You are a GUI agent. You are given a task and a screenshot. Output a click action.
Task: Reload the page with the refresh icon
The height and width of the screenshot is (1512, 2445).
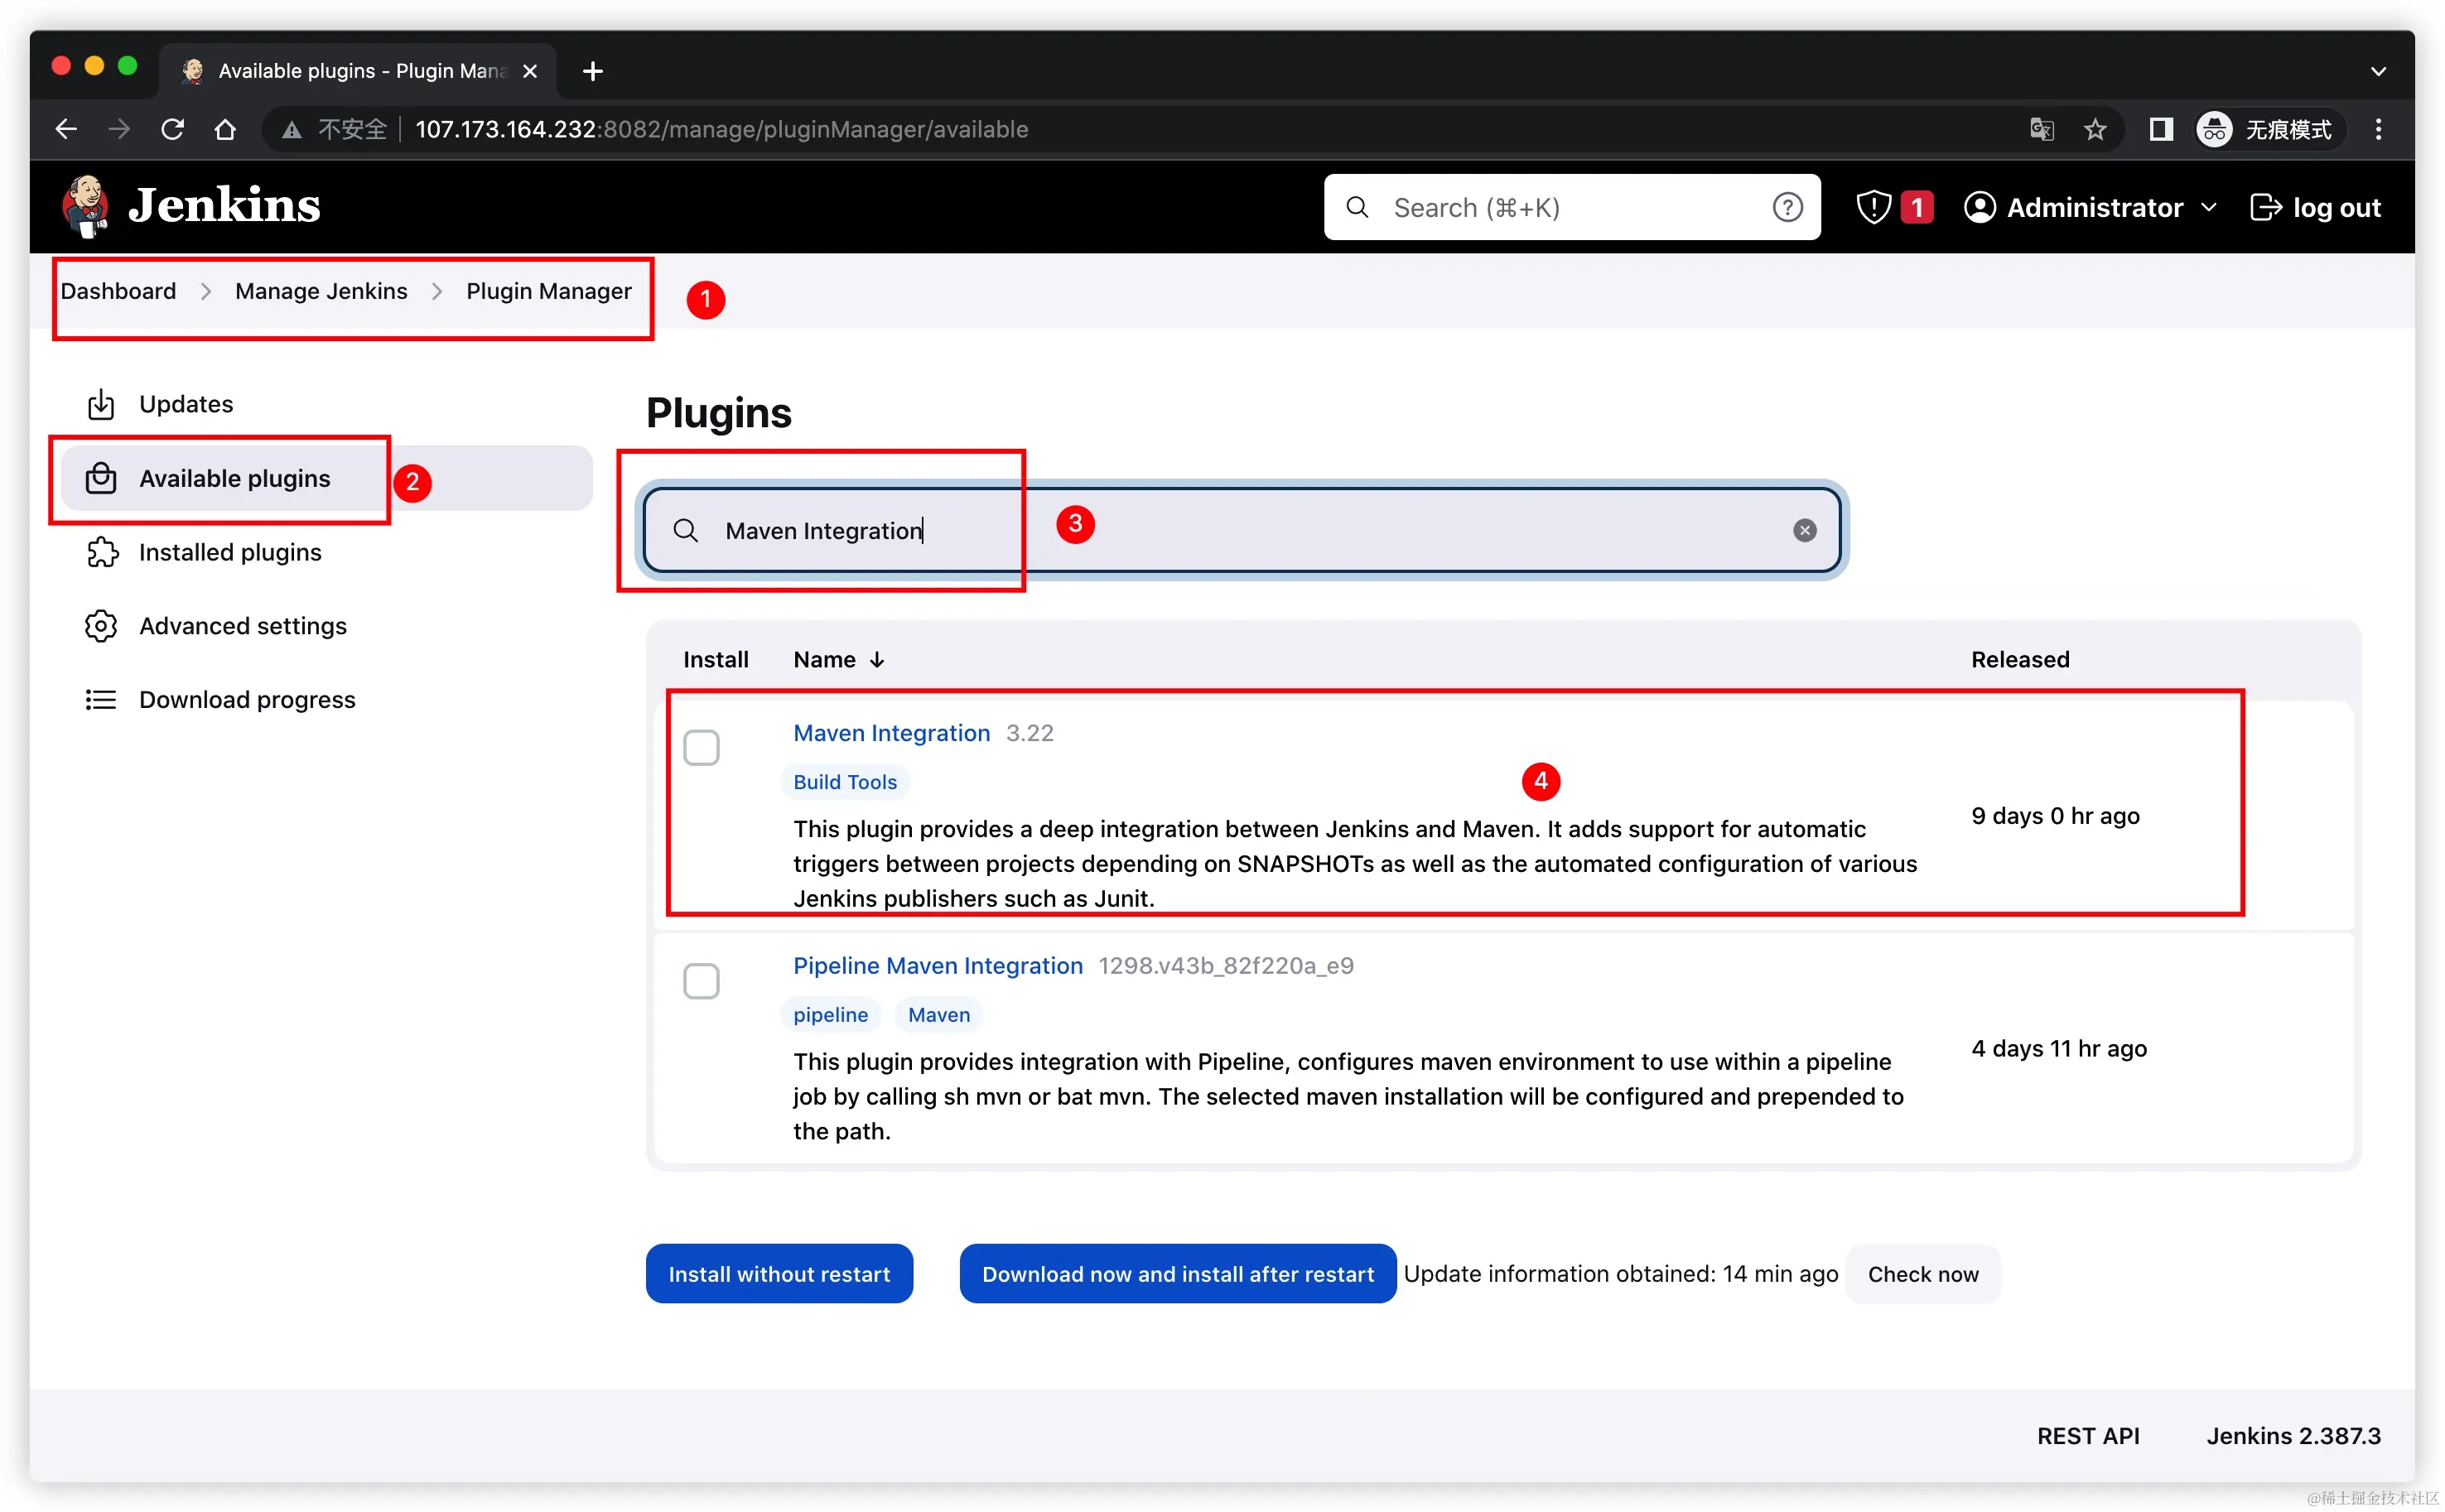(172, 130)
